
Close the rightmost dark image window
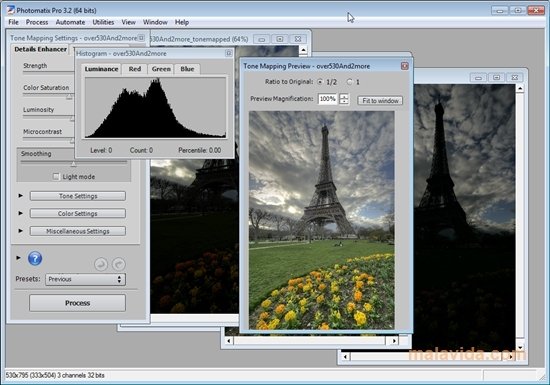515,77
